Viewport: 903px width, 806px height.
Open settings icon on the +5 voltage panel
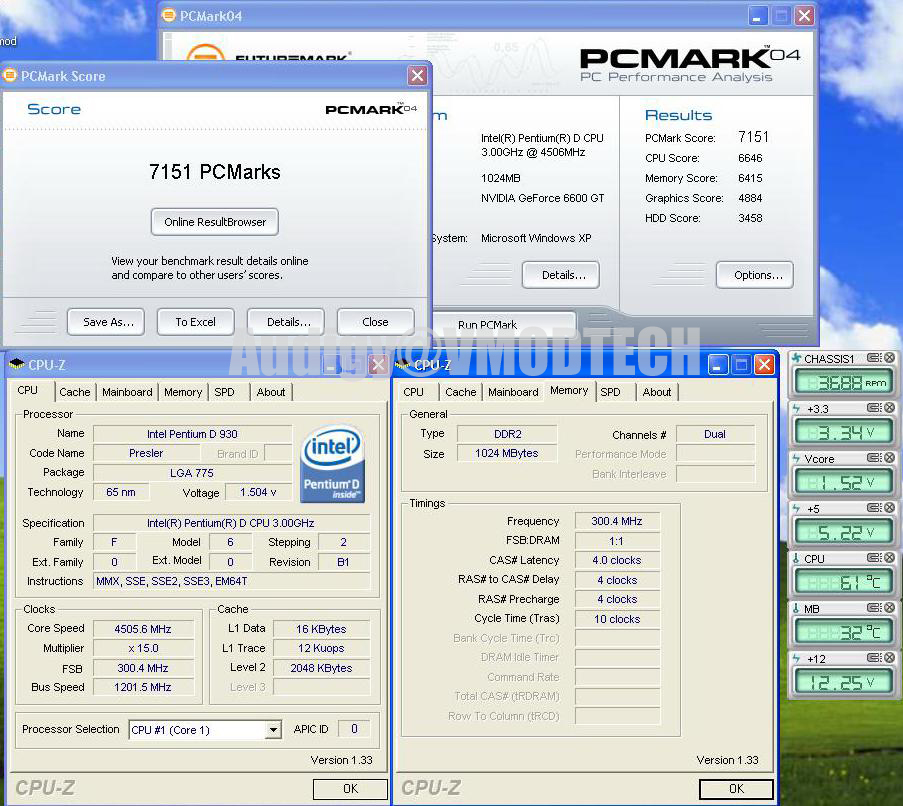[874, 508]
